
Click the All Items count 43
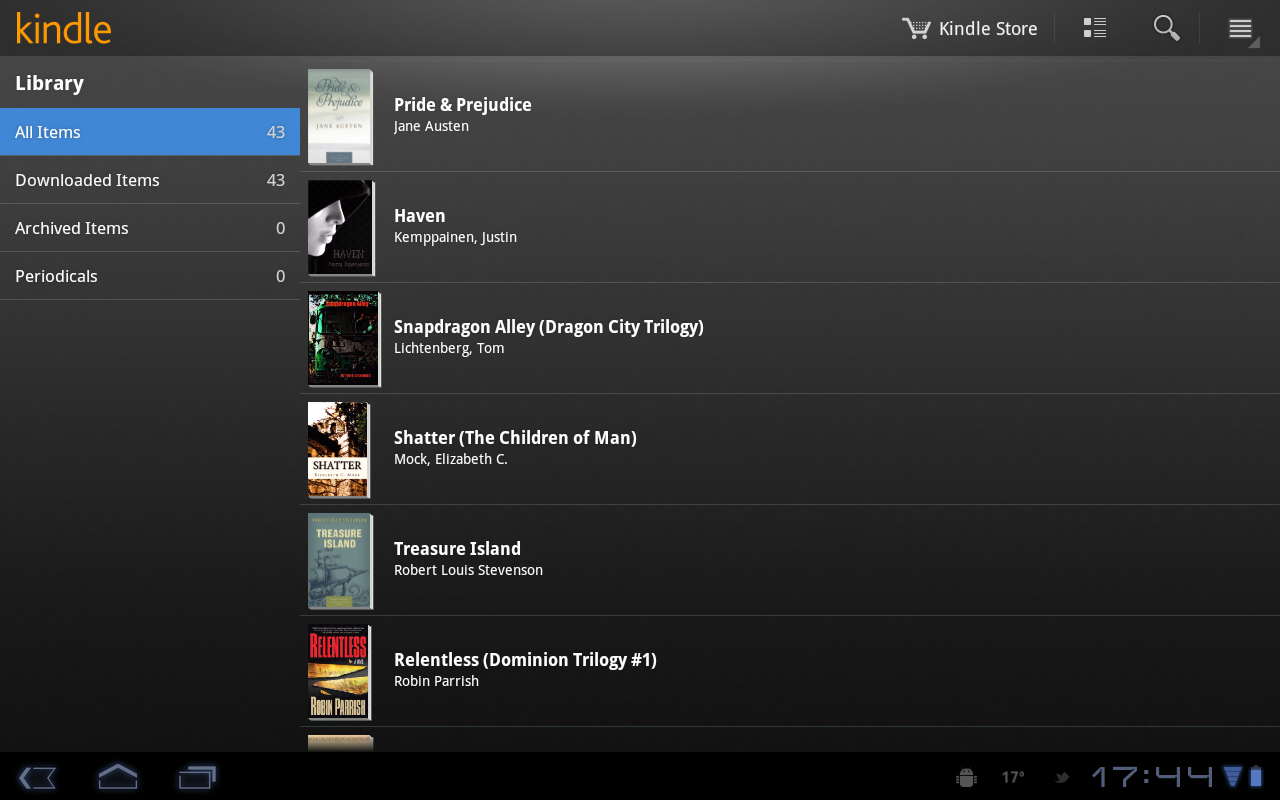click(276, 132)
